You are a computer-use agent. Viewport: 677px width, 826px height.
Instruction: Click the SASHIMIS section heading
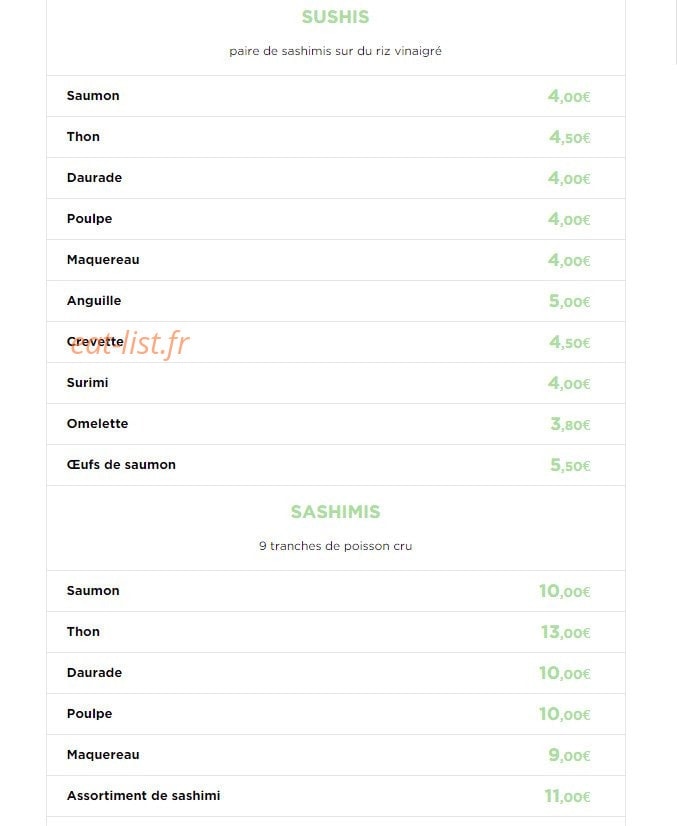(x=335, y=512)
